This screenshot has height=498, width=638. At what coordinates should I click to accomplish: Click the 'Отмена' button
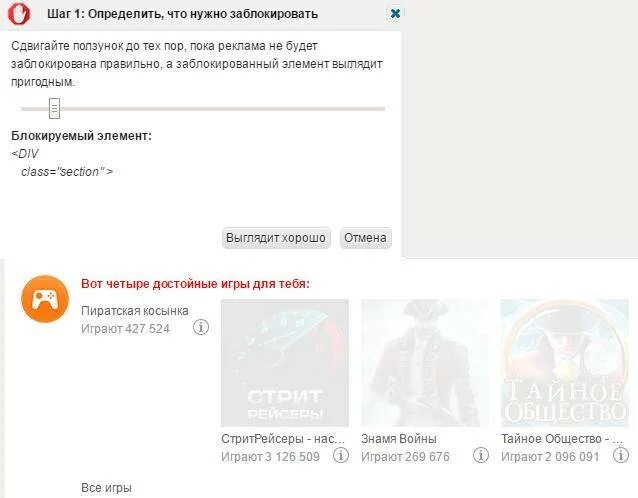point(365,238)
